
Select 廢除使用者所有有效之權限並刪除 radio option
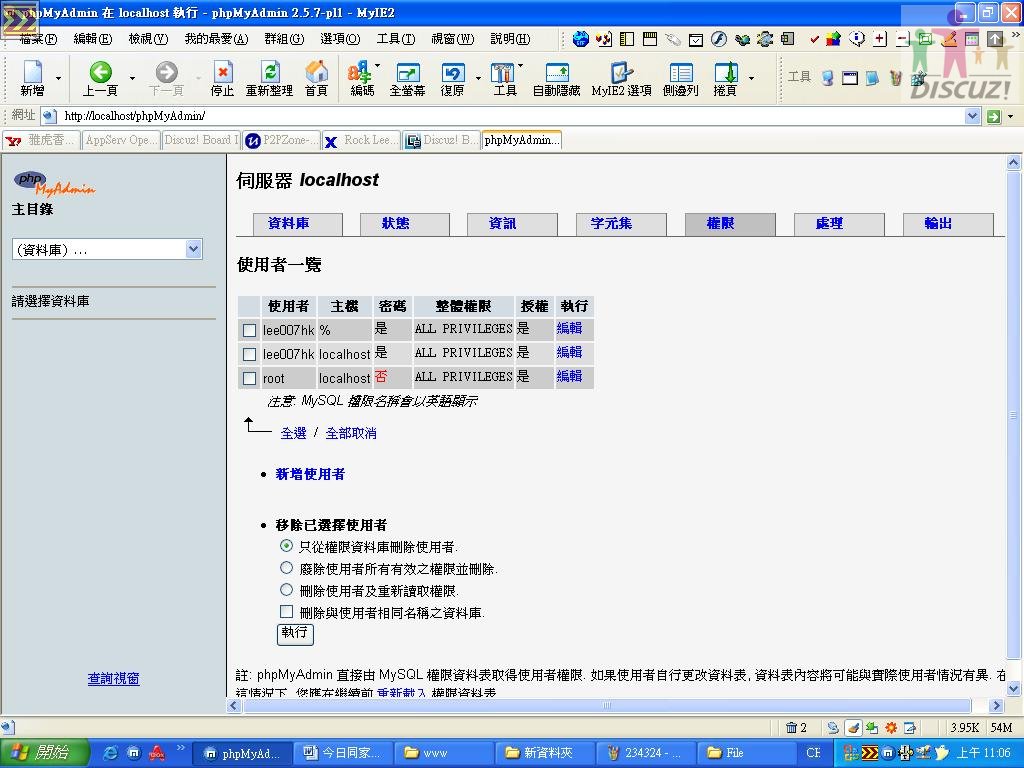click(286, 568)
